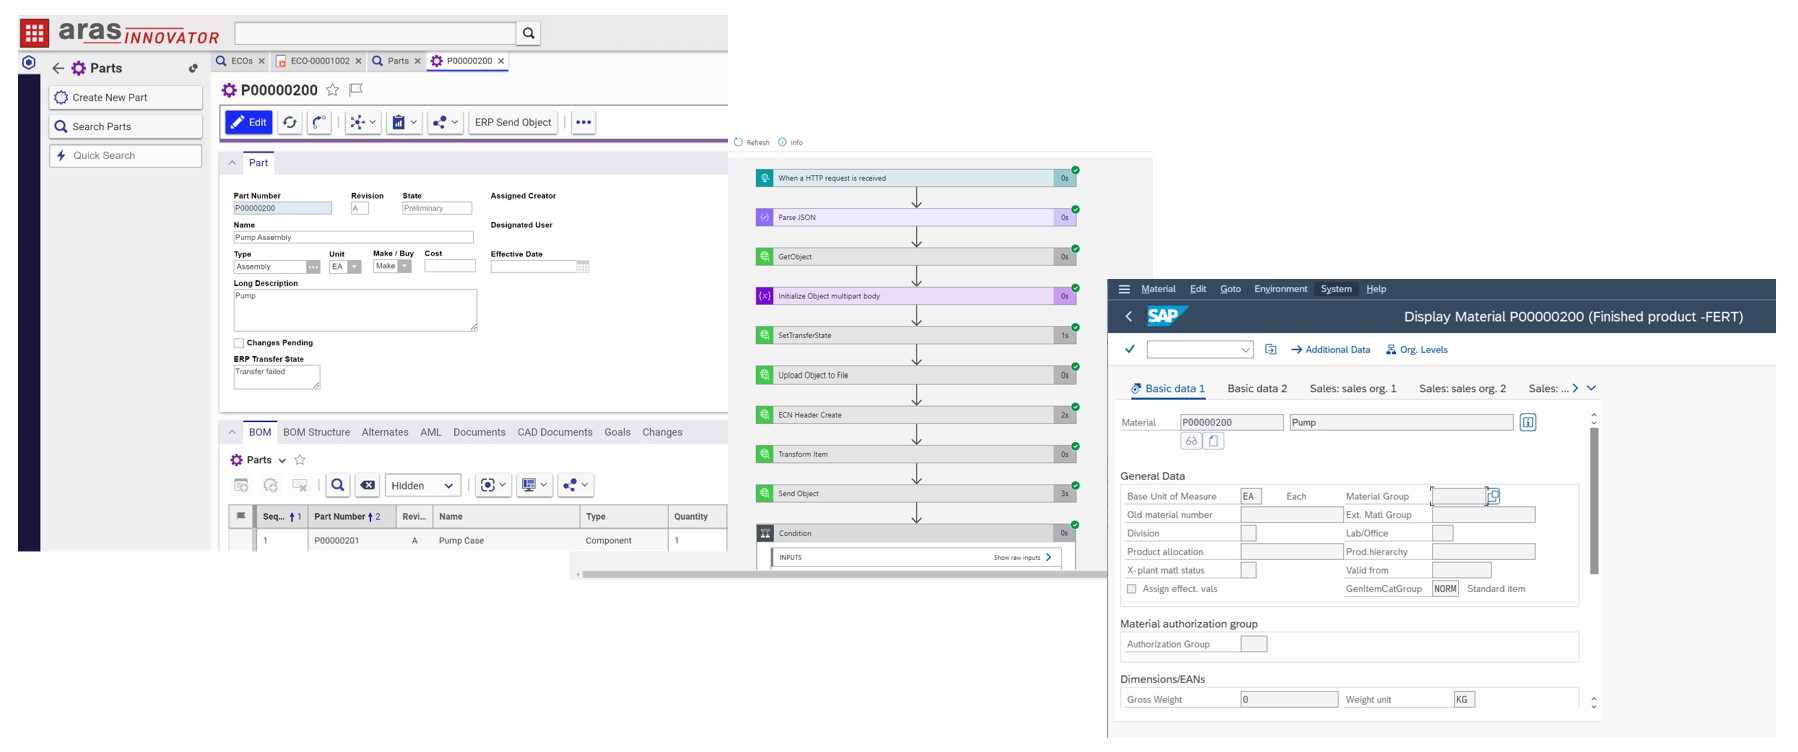1798x752 pixels.
Task: Go back with the arrow beside Parts heading
Action: (x=58, y=68)
